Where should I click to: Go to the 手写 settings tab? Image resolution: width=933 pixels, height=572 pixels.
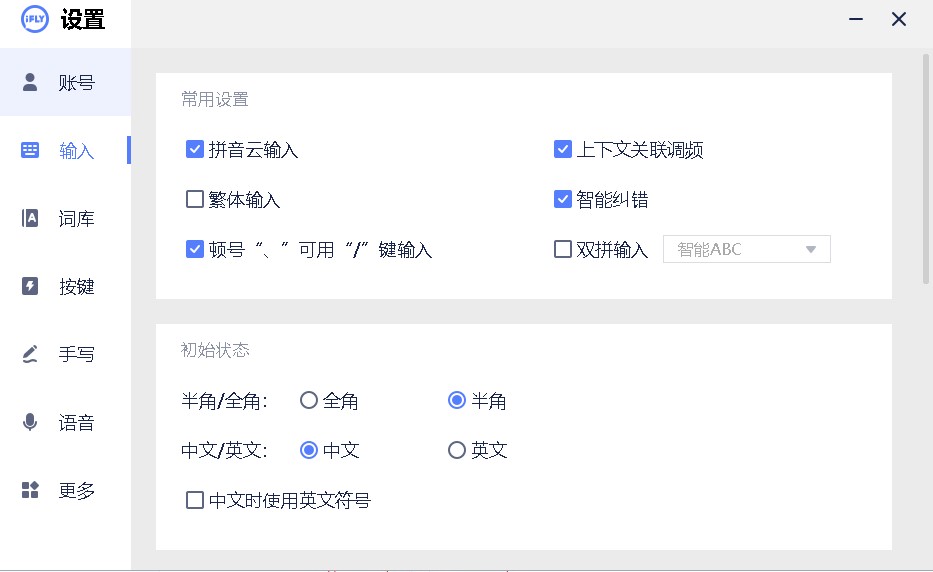coord(76,355)
